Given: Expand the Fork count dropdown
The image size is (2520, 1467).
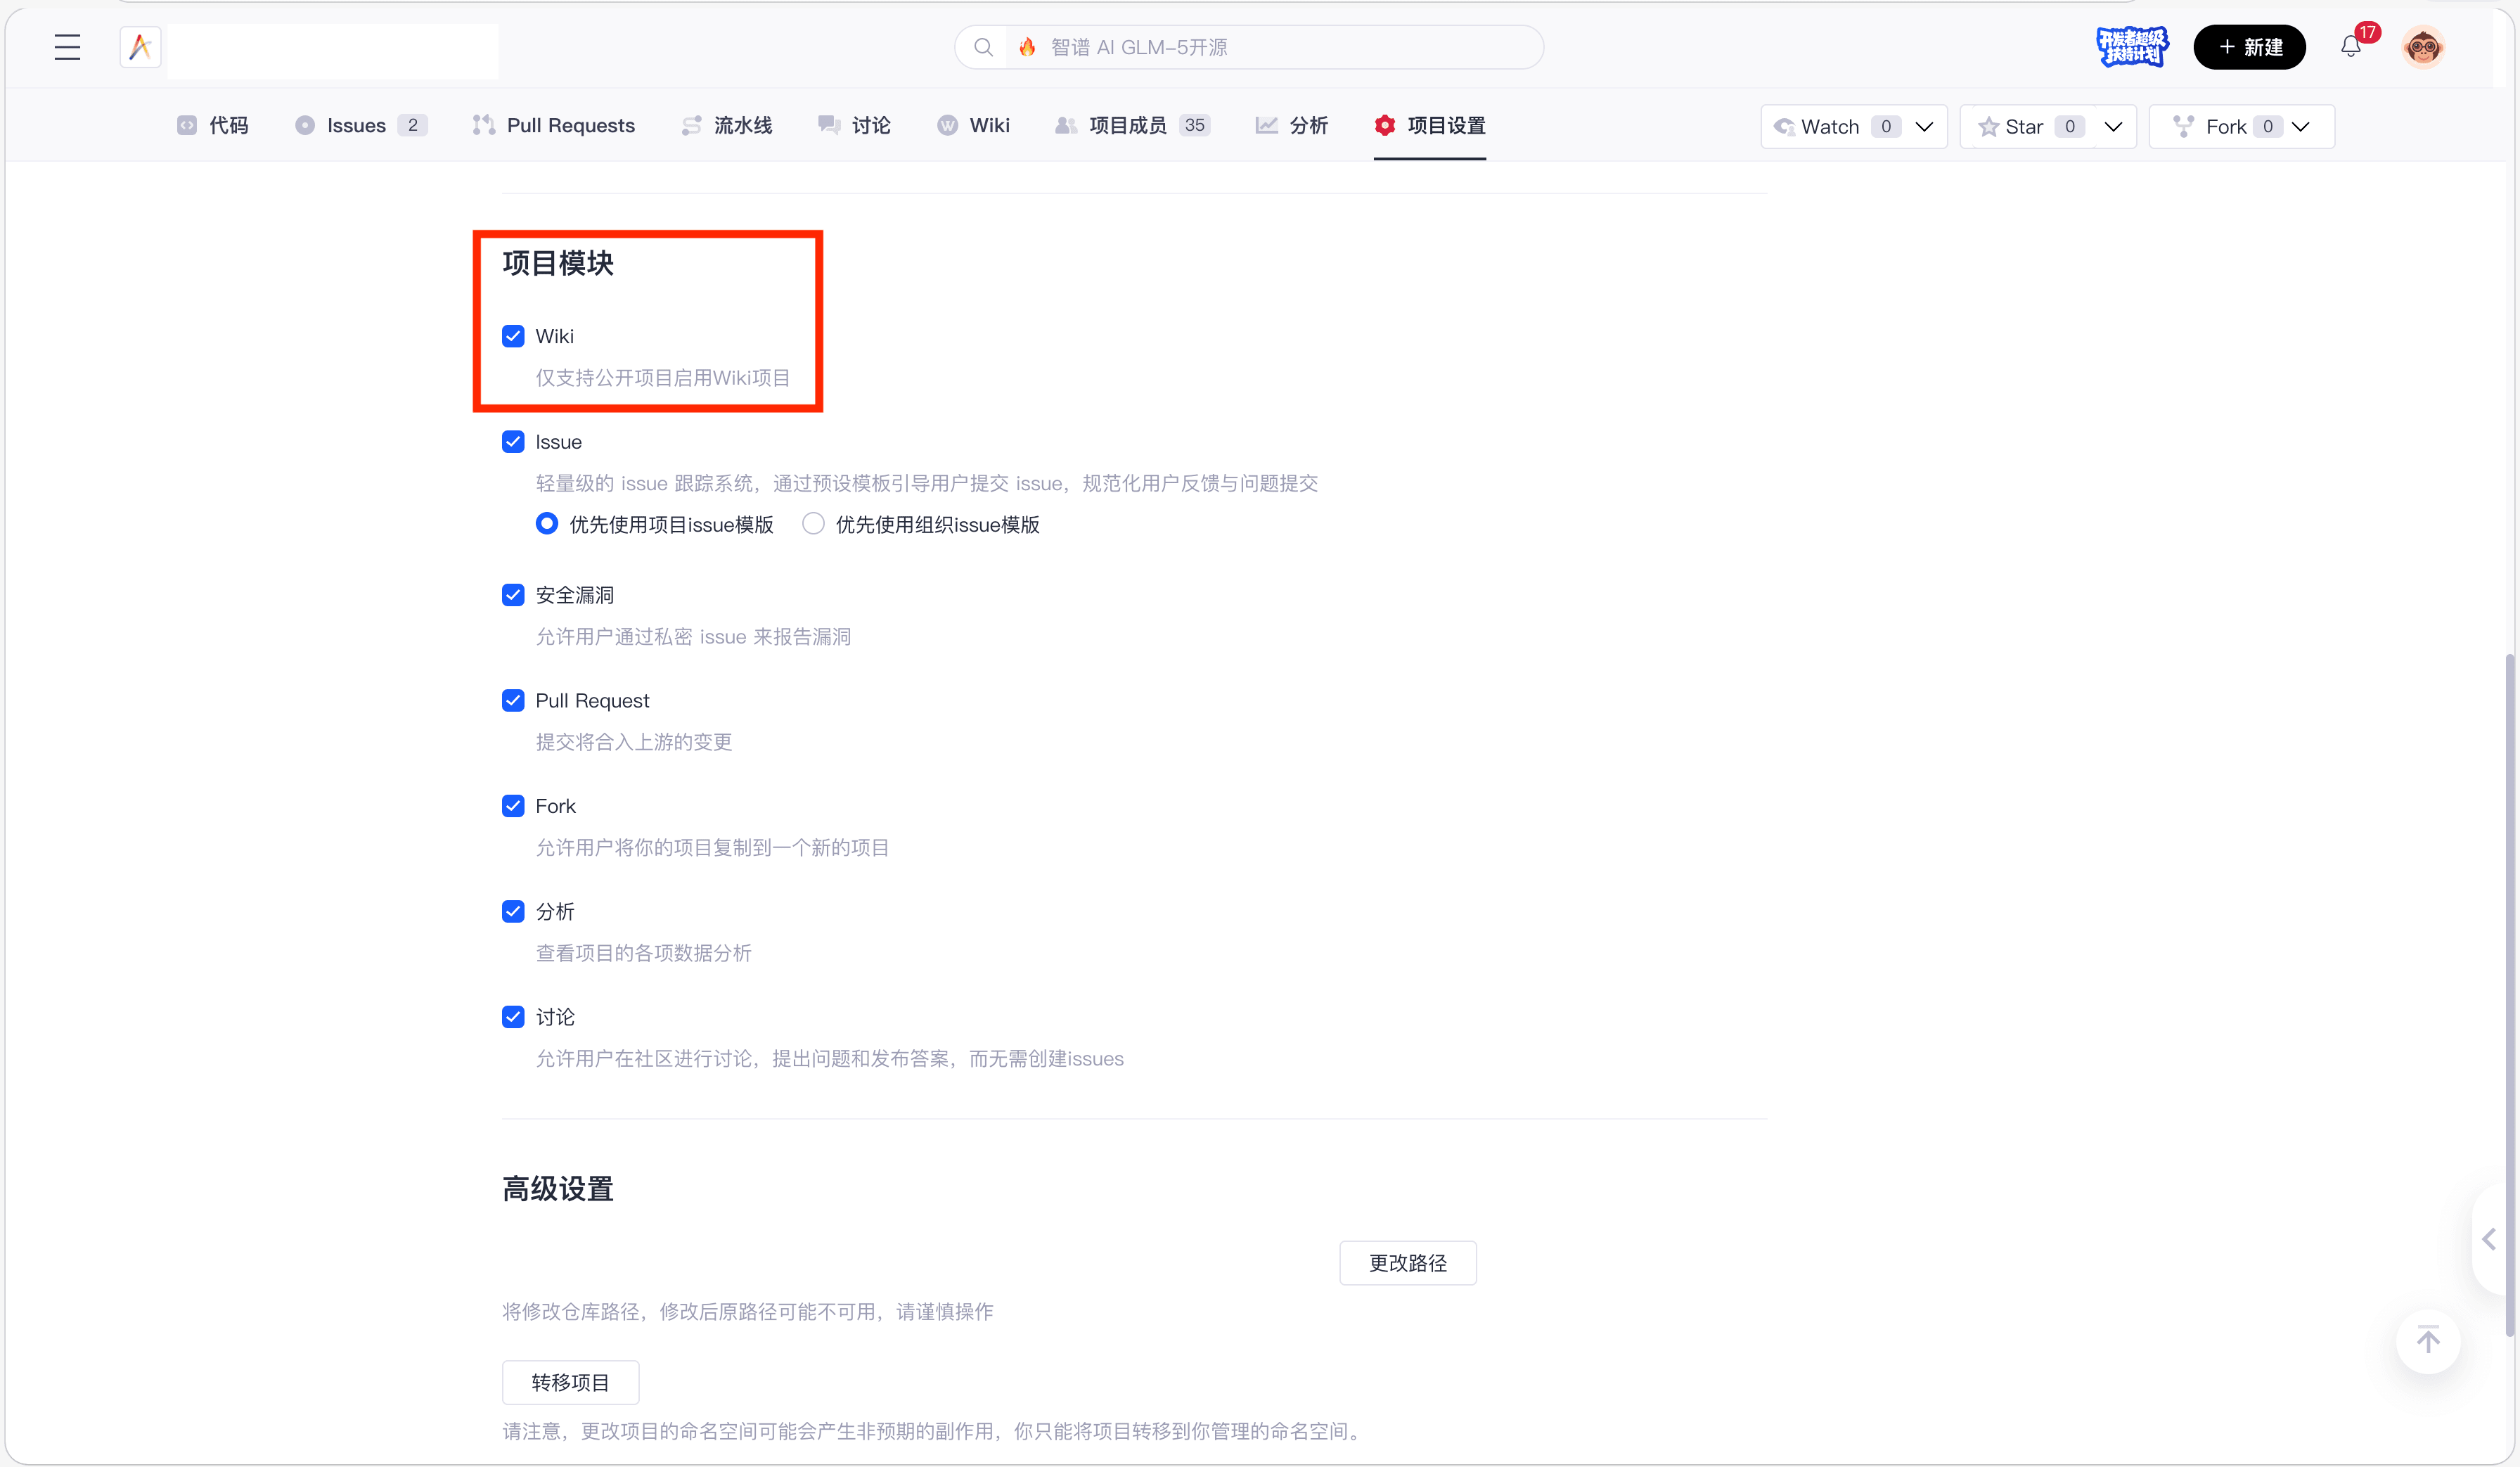Looking at the screenshot, I should pyautogui.click(x=2301, y=126).
